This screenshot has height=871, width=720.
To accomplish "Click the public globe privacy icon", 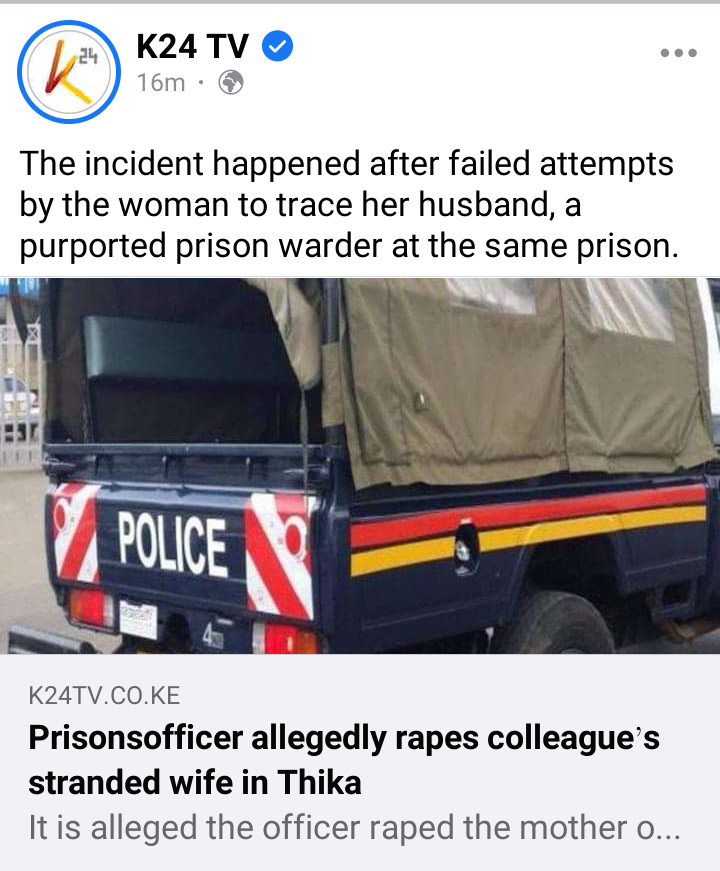I will [x=231, y=83].
